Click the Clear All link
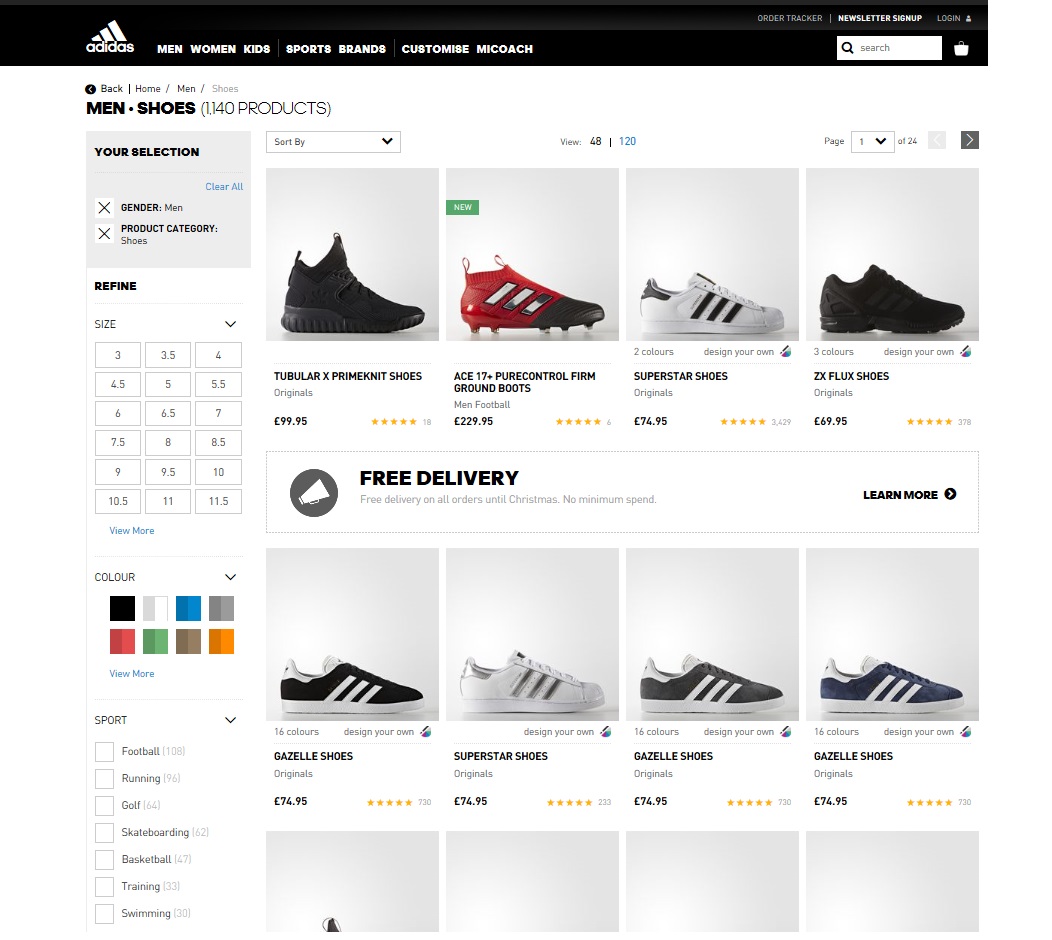 (223, 186)
